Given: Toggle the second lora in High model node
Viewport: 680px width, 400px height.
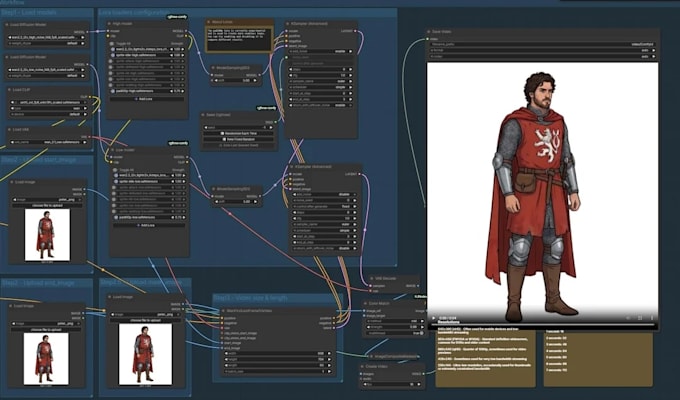Looking at the screenshot, I should (113, 55).
